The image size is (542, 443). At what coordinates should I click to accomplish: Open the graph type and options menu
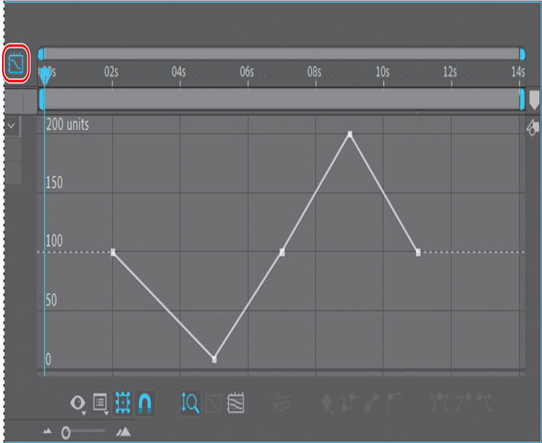tap(100, 403)
